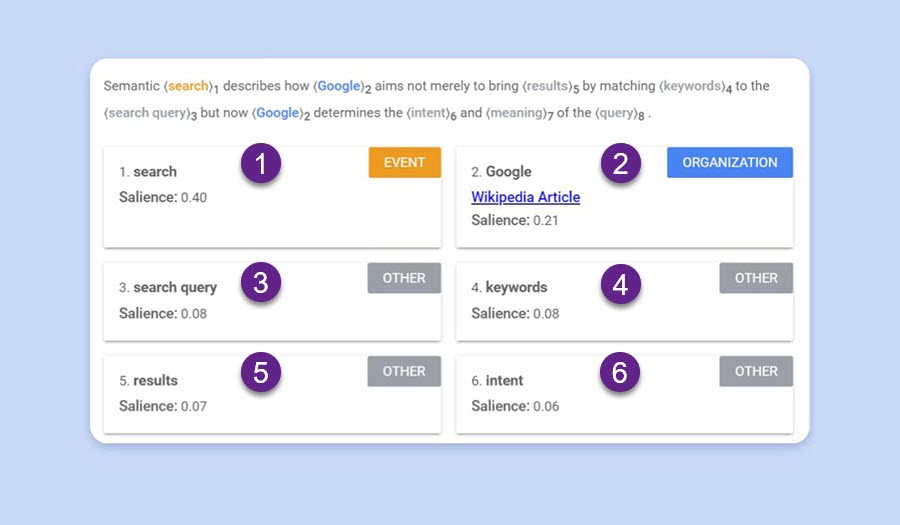Screen dimensions: 900x525
Task: Click the highlighted 'keywords' entity in the sentence
Action: pos(691,86)
